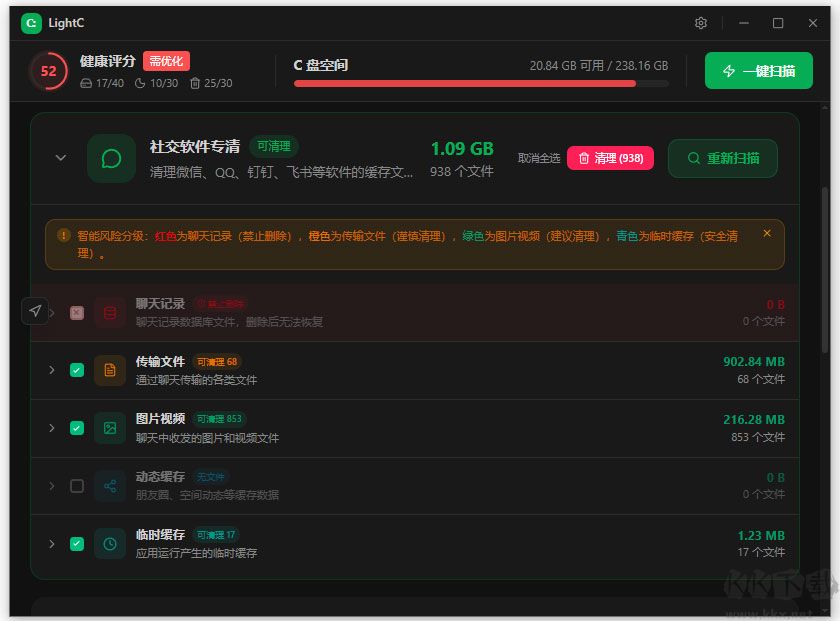Click the 动态缓存 share icon
840x621 pixels.
110,486
